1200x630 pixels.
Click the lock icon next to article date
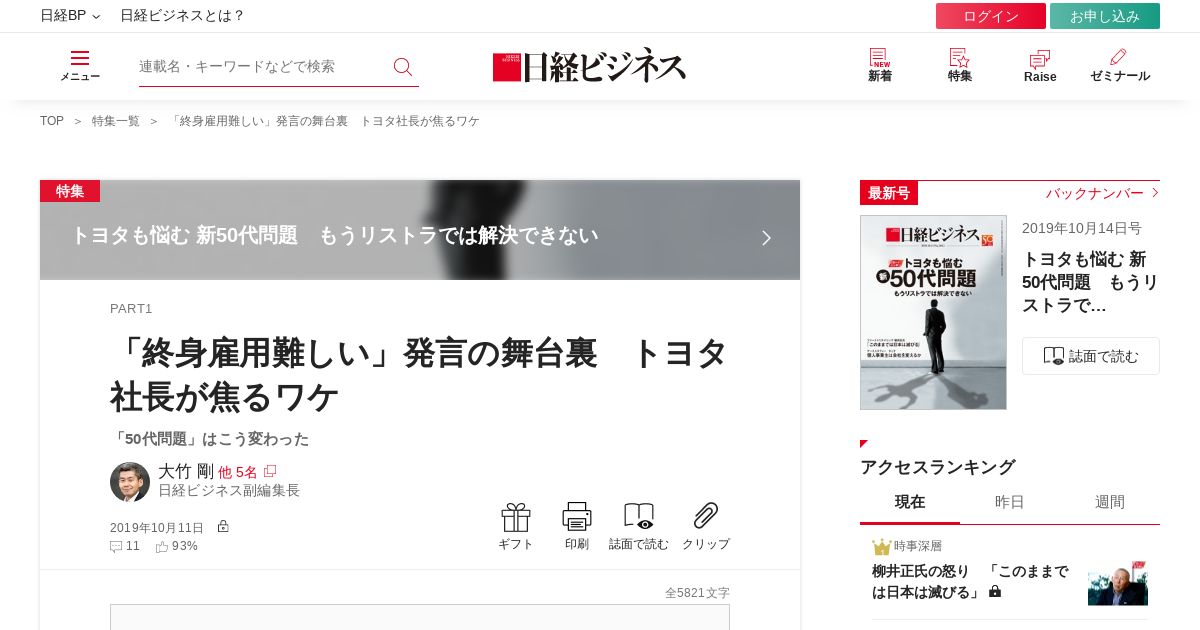[x=223, y=526]
